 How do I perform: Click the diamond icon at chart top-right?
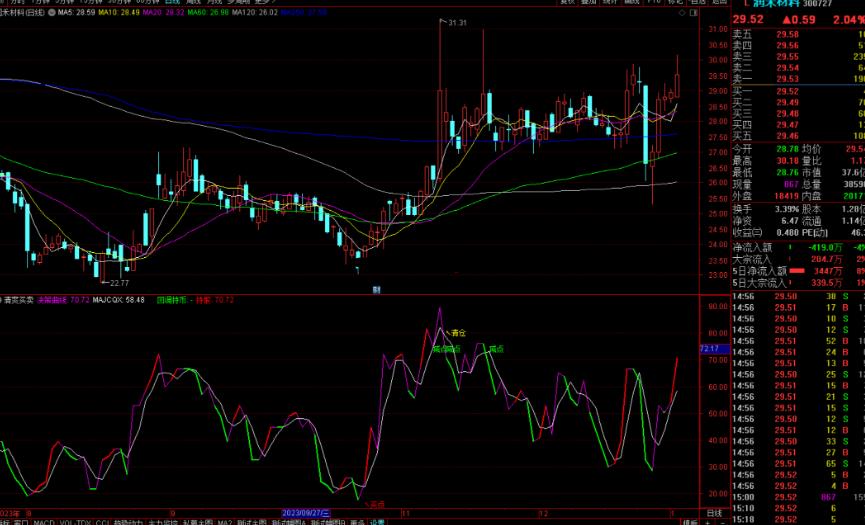683,12
